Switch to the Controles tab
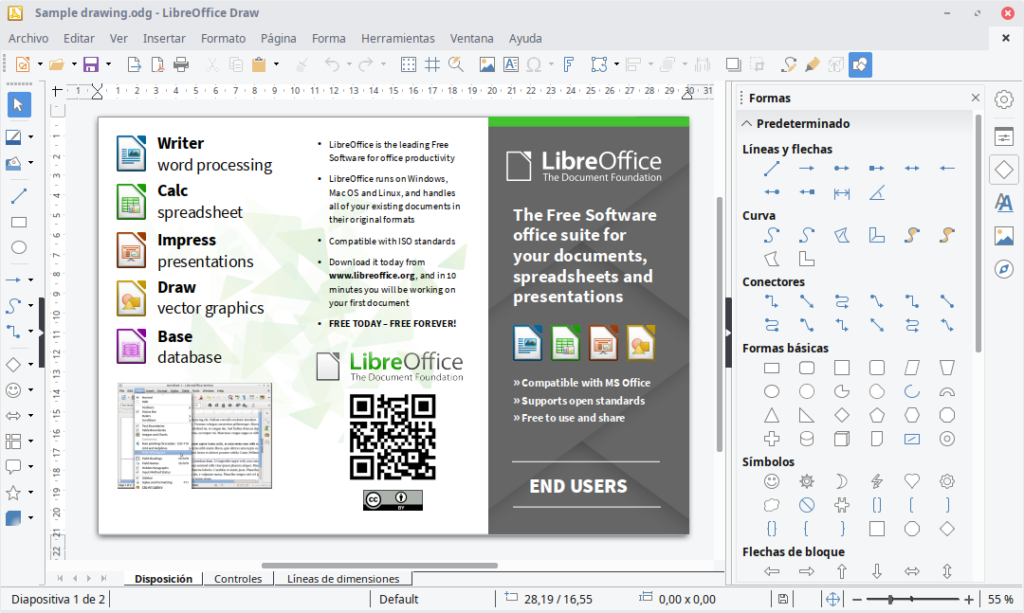Viewport: 1024px width, 613px height. coord(238,578)
